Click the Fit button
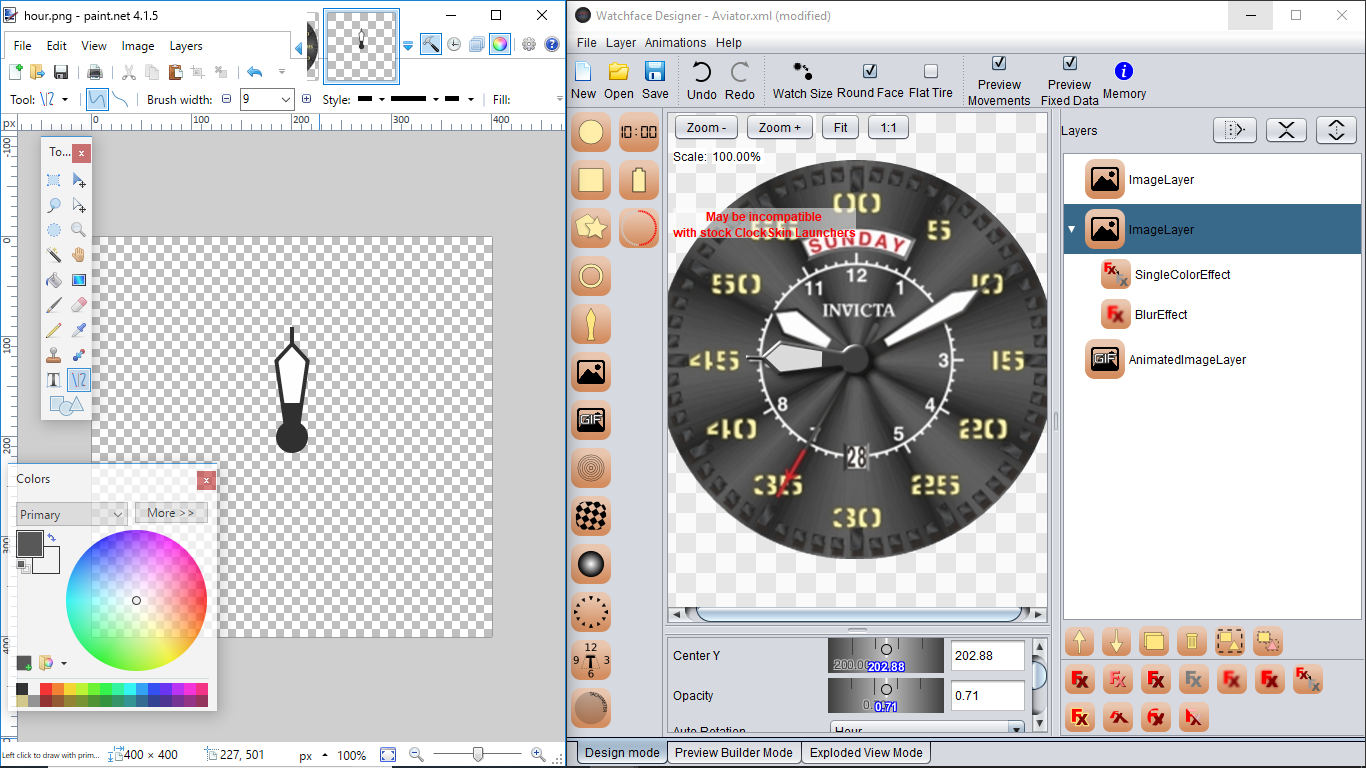1366x768 pixels. click(x=841, y=128)
